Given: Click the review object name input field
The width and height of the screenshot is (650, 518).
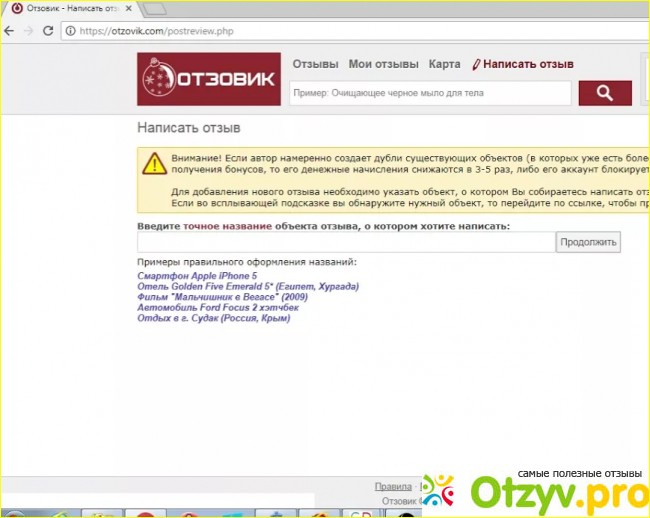Looking at the screenshot, I should (345, 242).
